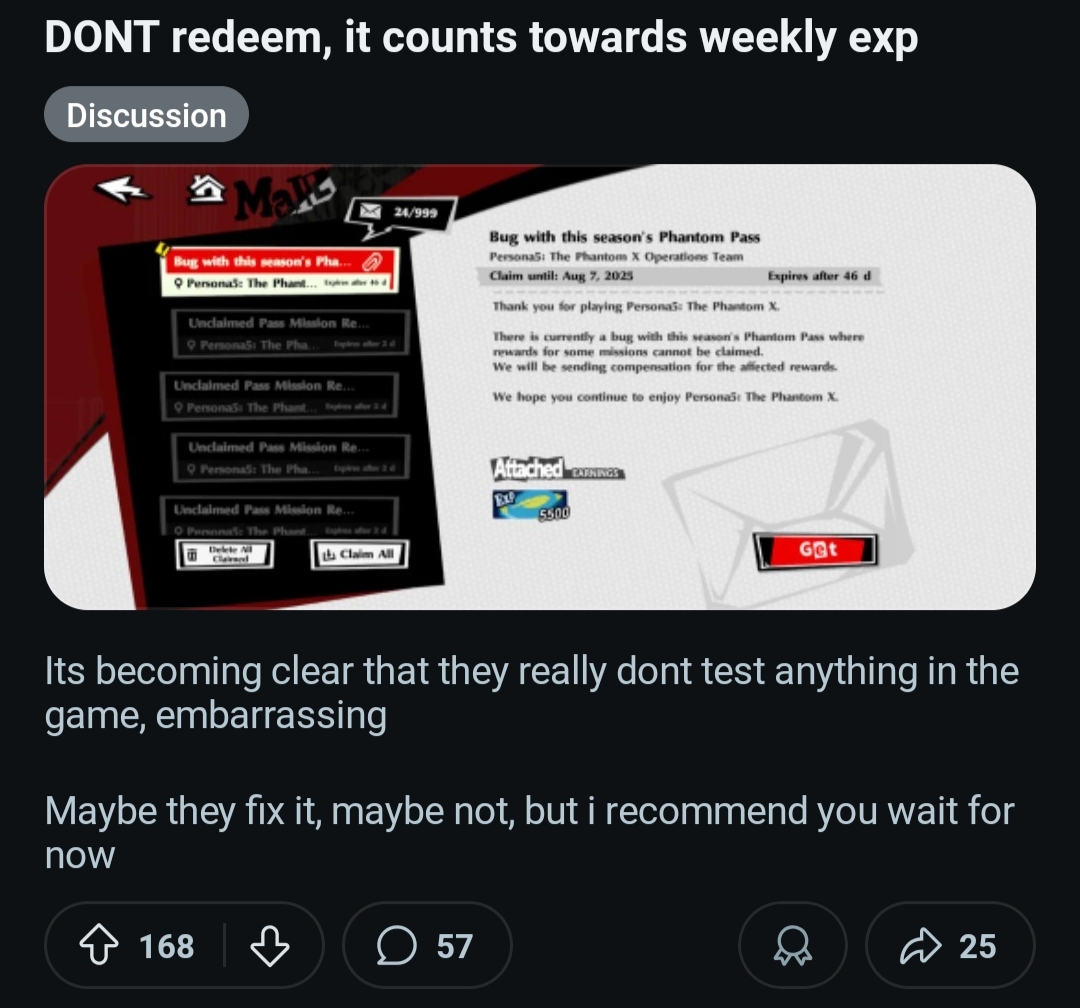Select the first Unclaimed Pass Mission Re... mail
This screenshot has width=1080, height=1008.
(x=291, y=333)
